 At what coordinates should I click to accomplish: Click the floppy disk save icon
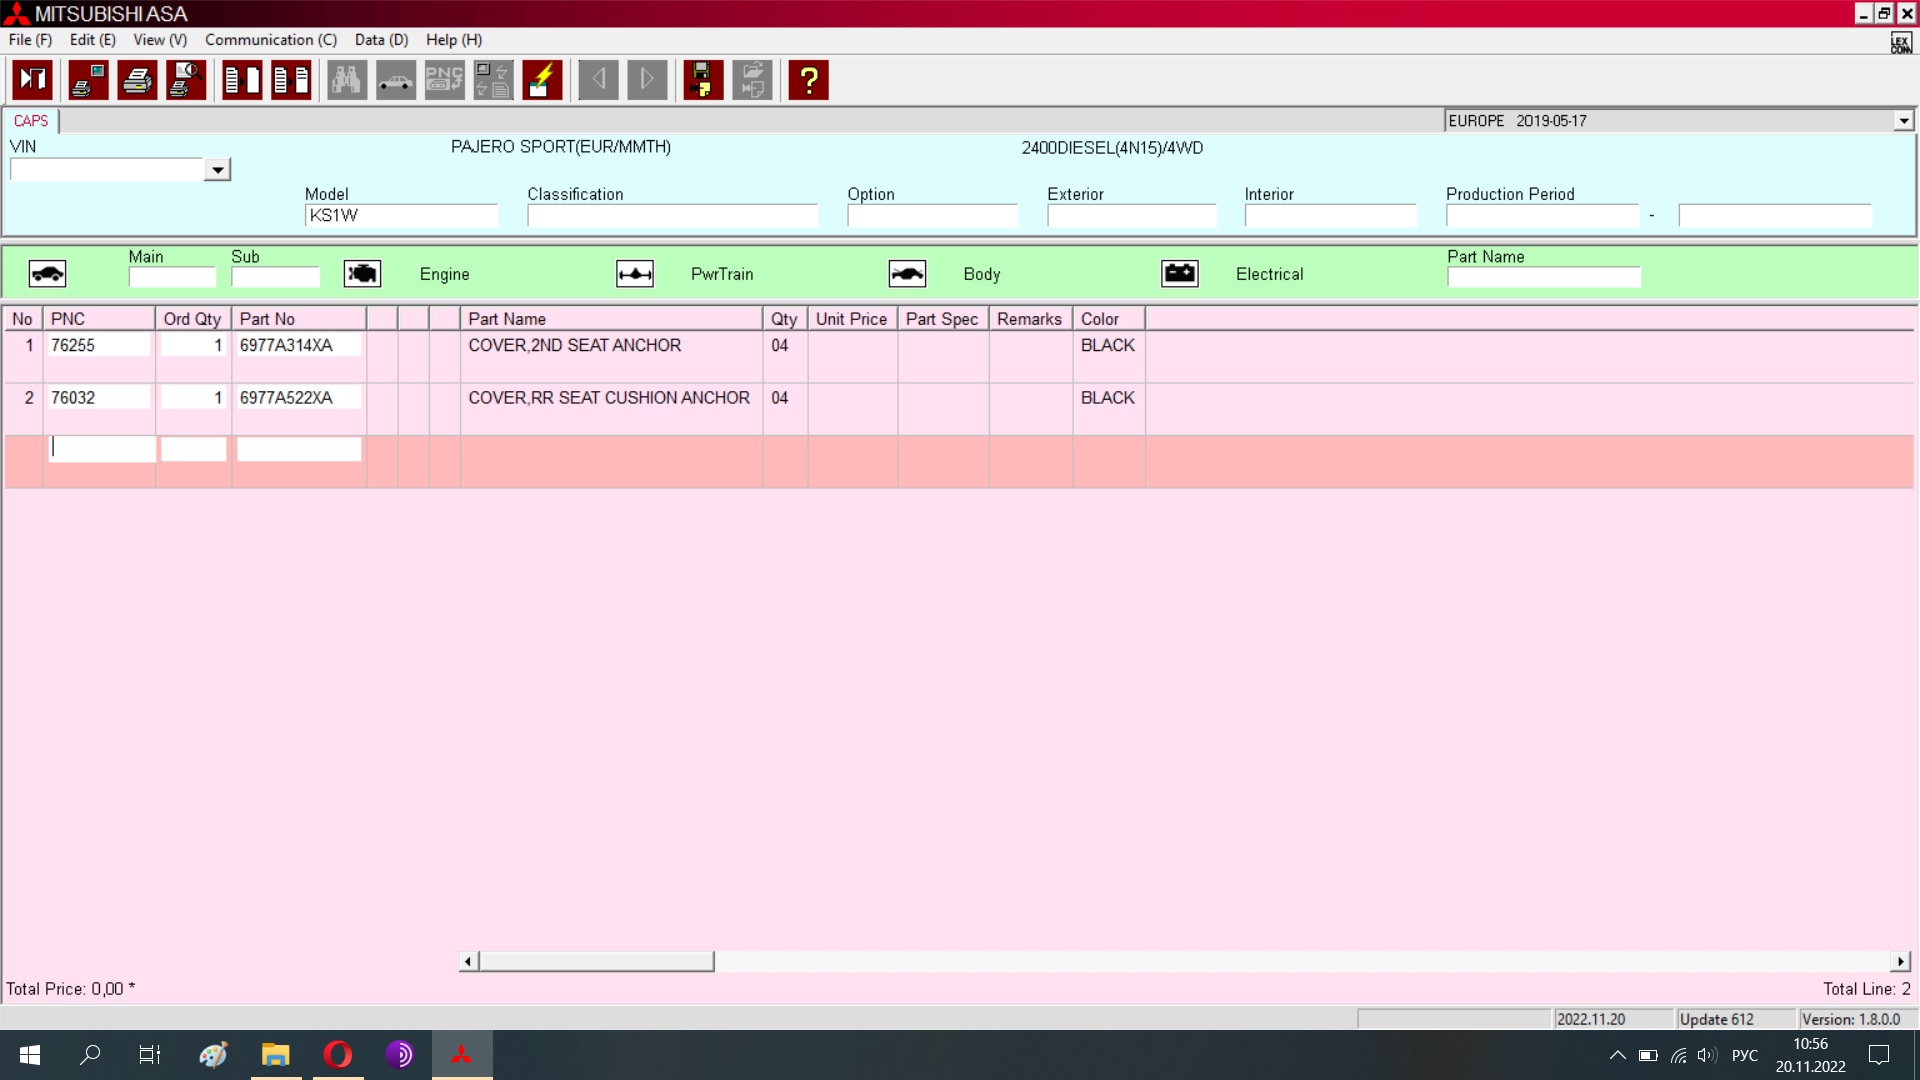(703, 80)
